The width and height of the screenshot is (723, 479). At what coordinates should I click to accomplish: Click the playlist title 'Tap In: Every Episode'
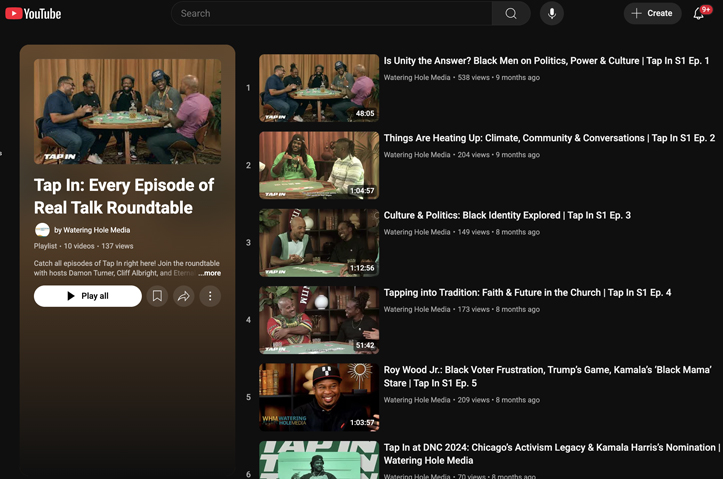tap(124, 197)
